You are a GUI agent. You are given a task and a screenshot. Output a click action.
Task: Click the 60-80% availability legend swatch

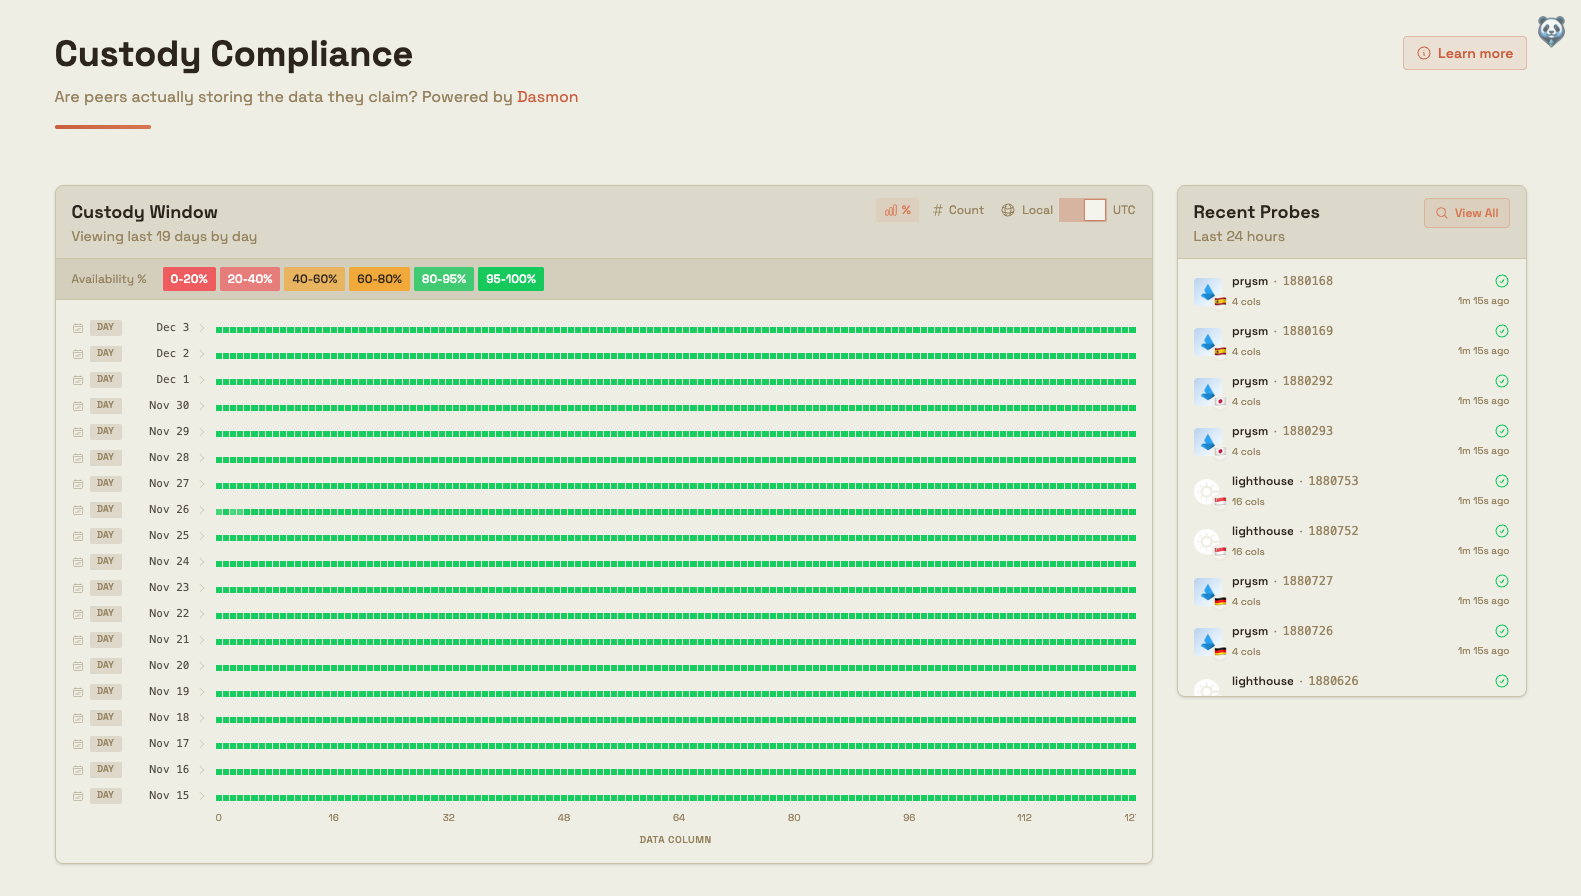pos(380,279)
